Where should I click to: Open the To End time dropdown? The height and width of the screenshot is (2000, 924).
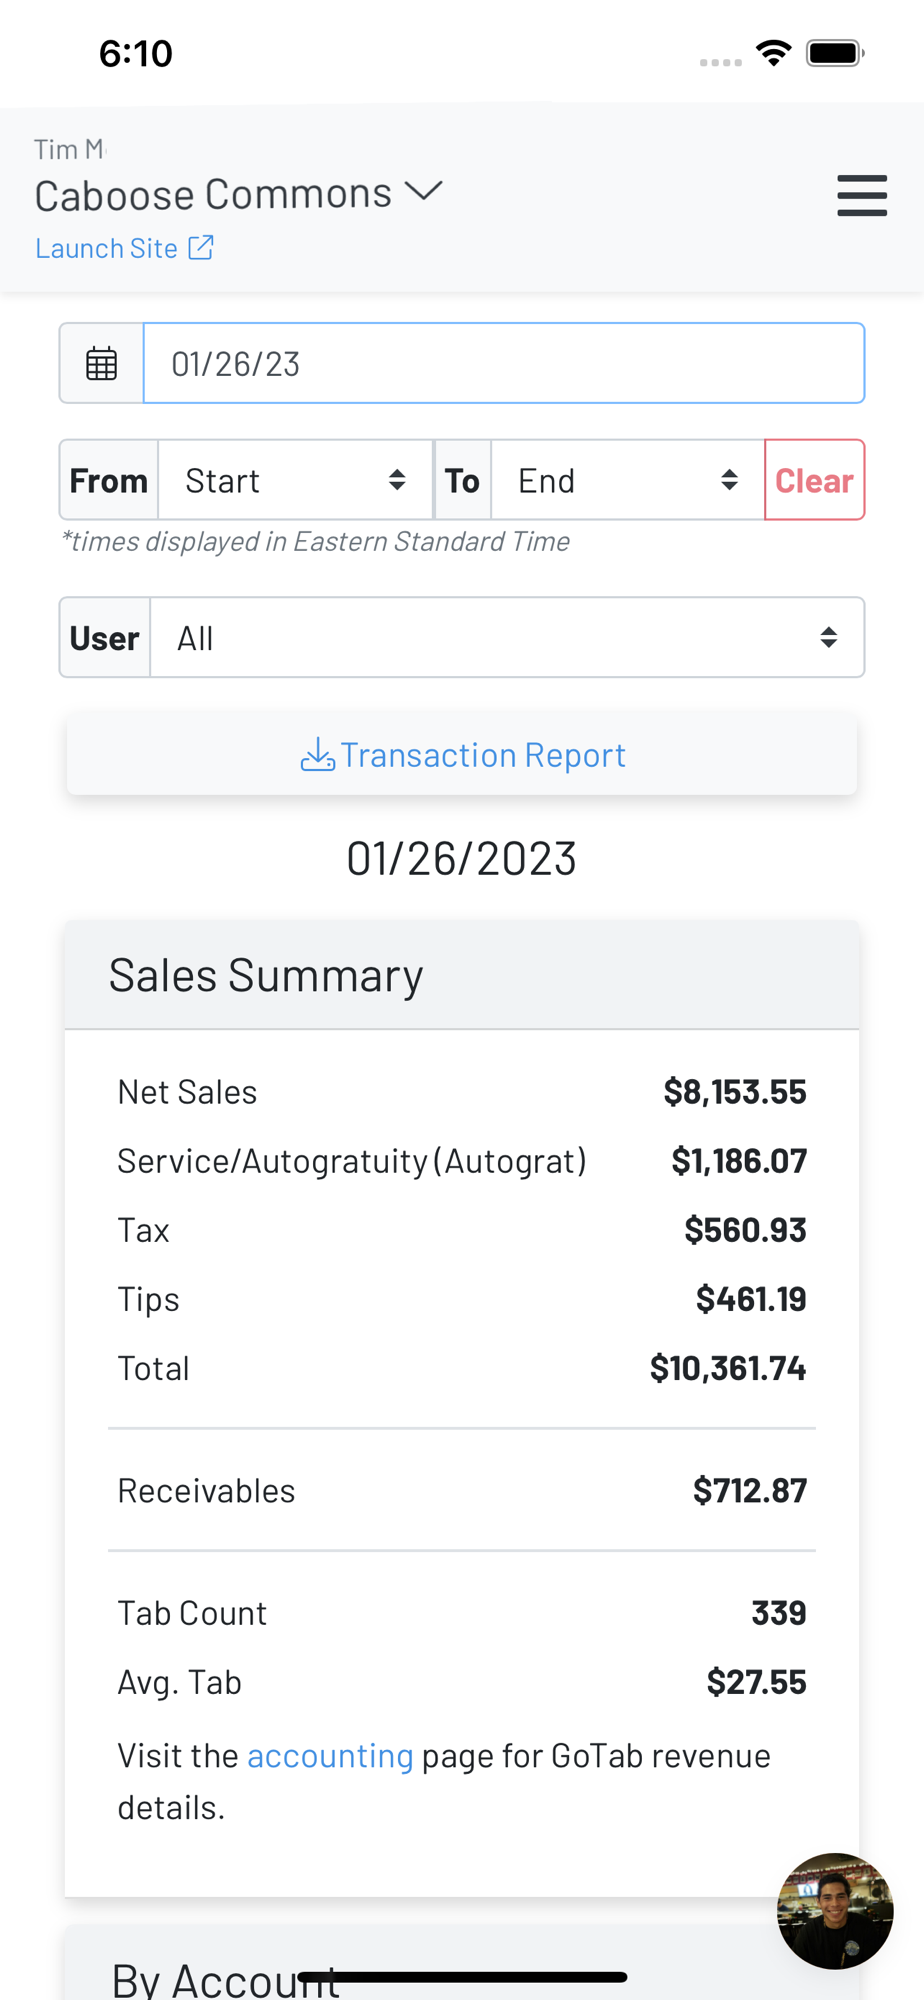627,481
